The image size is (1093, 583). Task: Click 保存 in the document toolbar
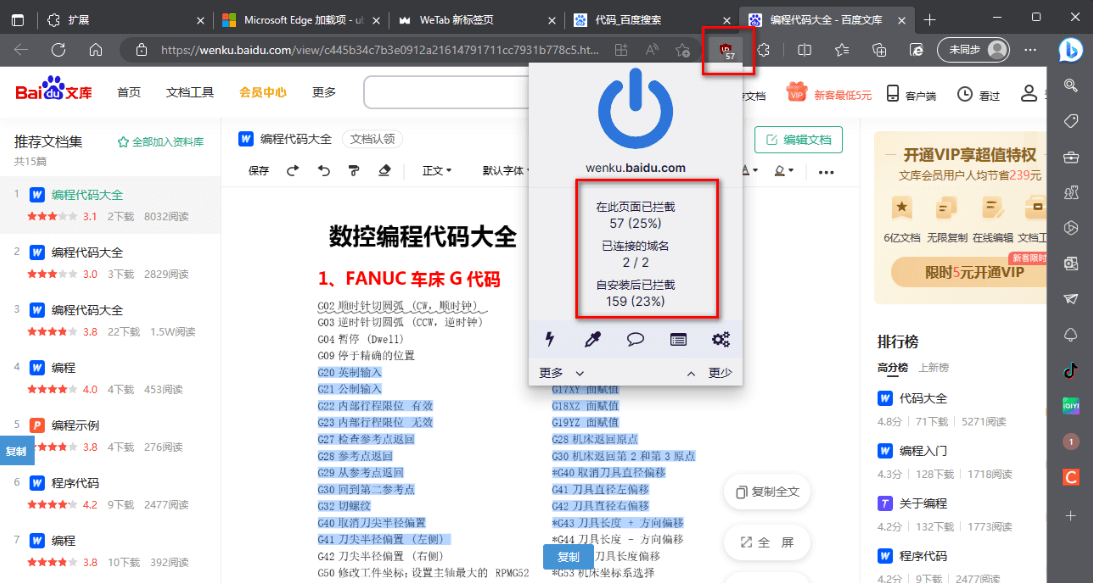(259, 171)
